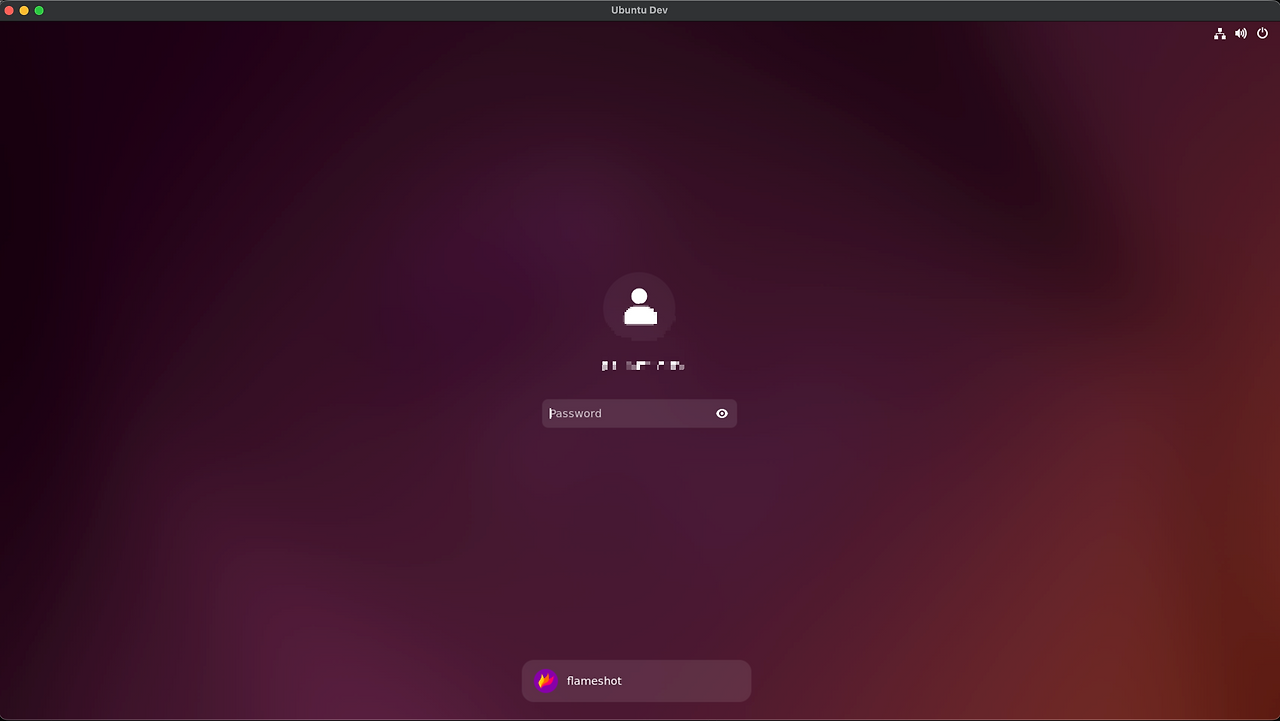Click the Ubuntu Dev title bar label
1280x721 pixels.
639,10
